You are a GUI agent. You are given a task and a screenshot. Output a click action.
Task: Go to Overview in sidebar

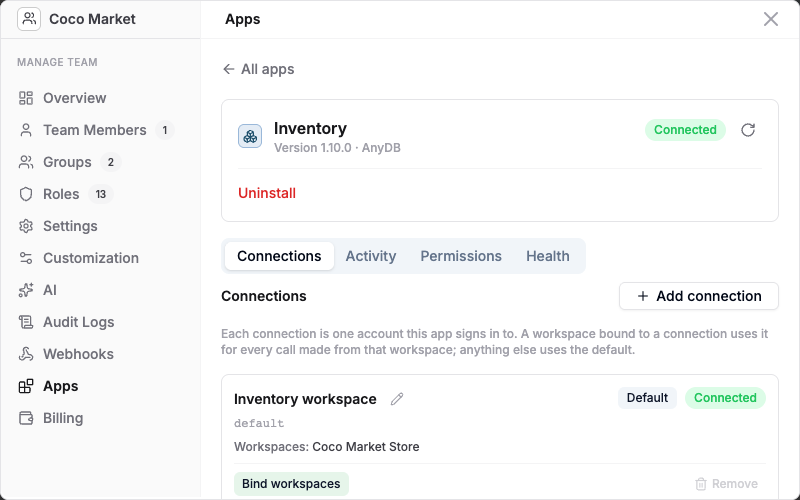(74, 98)
